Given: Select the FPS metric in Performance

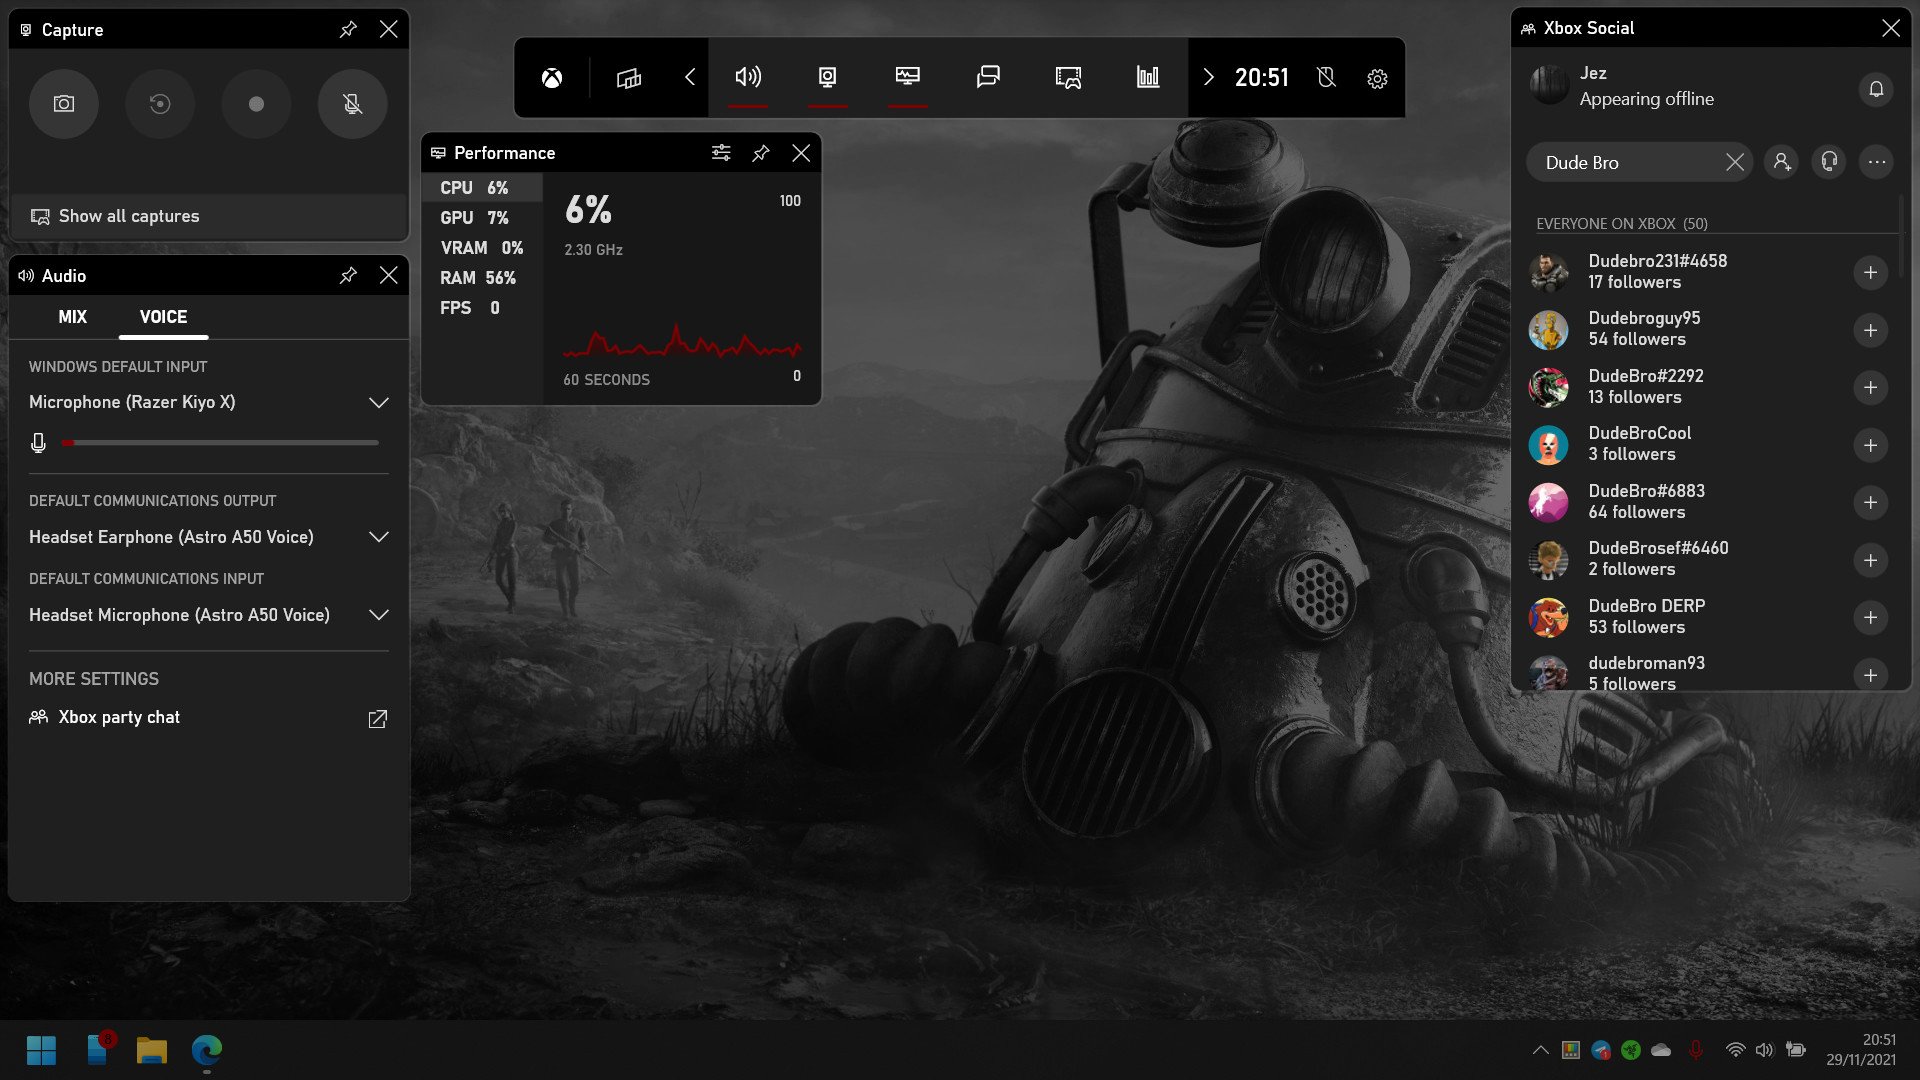Looking at the screenshot, I should point(482,308).
